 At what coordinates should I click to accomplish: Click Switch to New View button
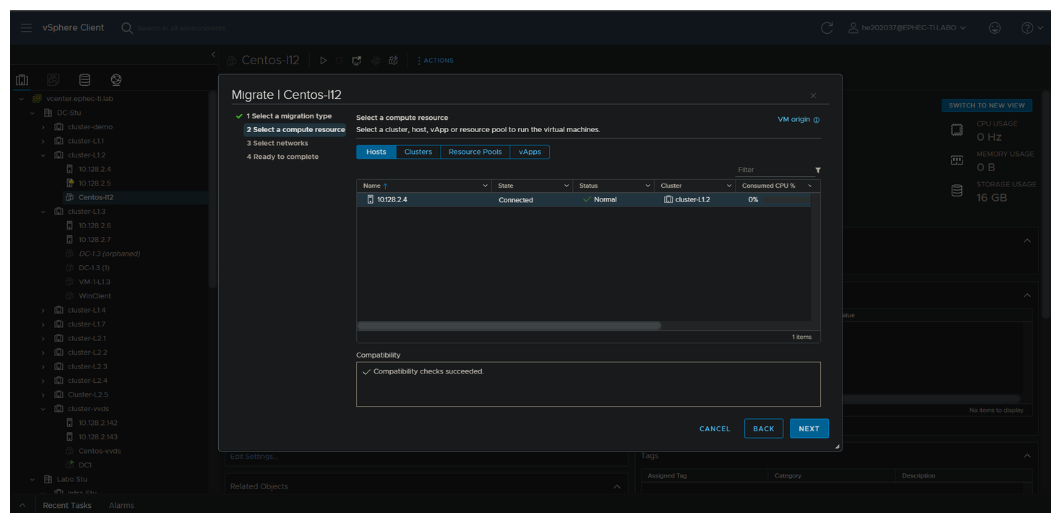(986, 105)
